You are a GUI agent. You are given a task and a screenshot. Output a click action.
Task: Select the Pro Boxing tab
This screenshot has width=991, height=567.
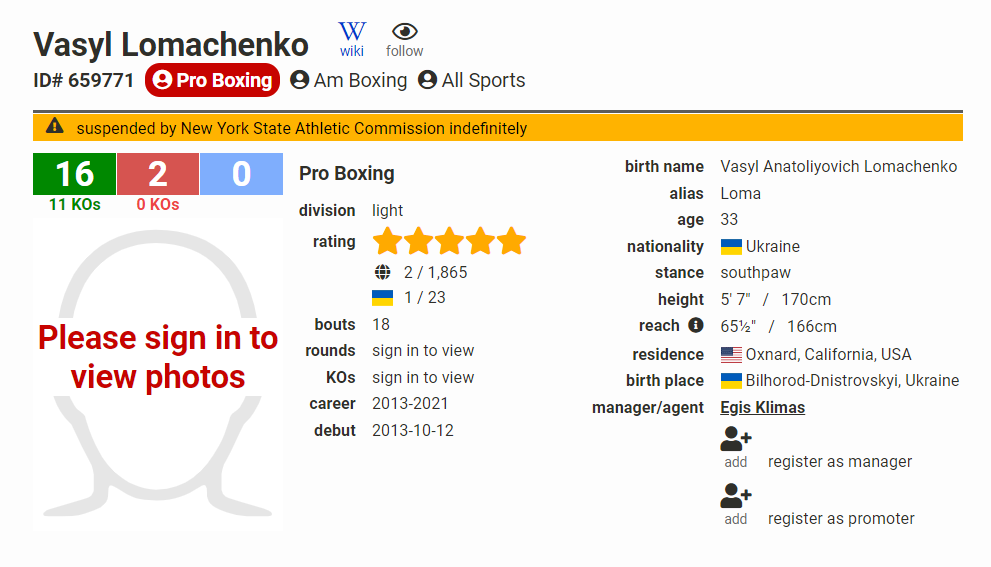pyautogui.click(x=212, y=80)
